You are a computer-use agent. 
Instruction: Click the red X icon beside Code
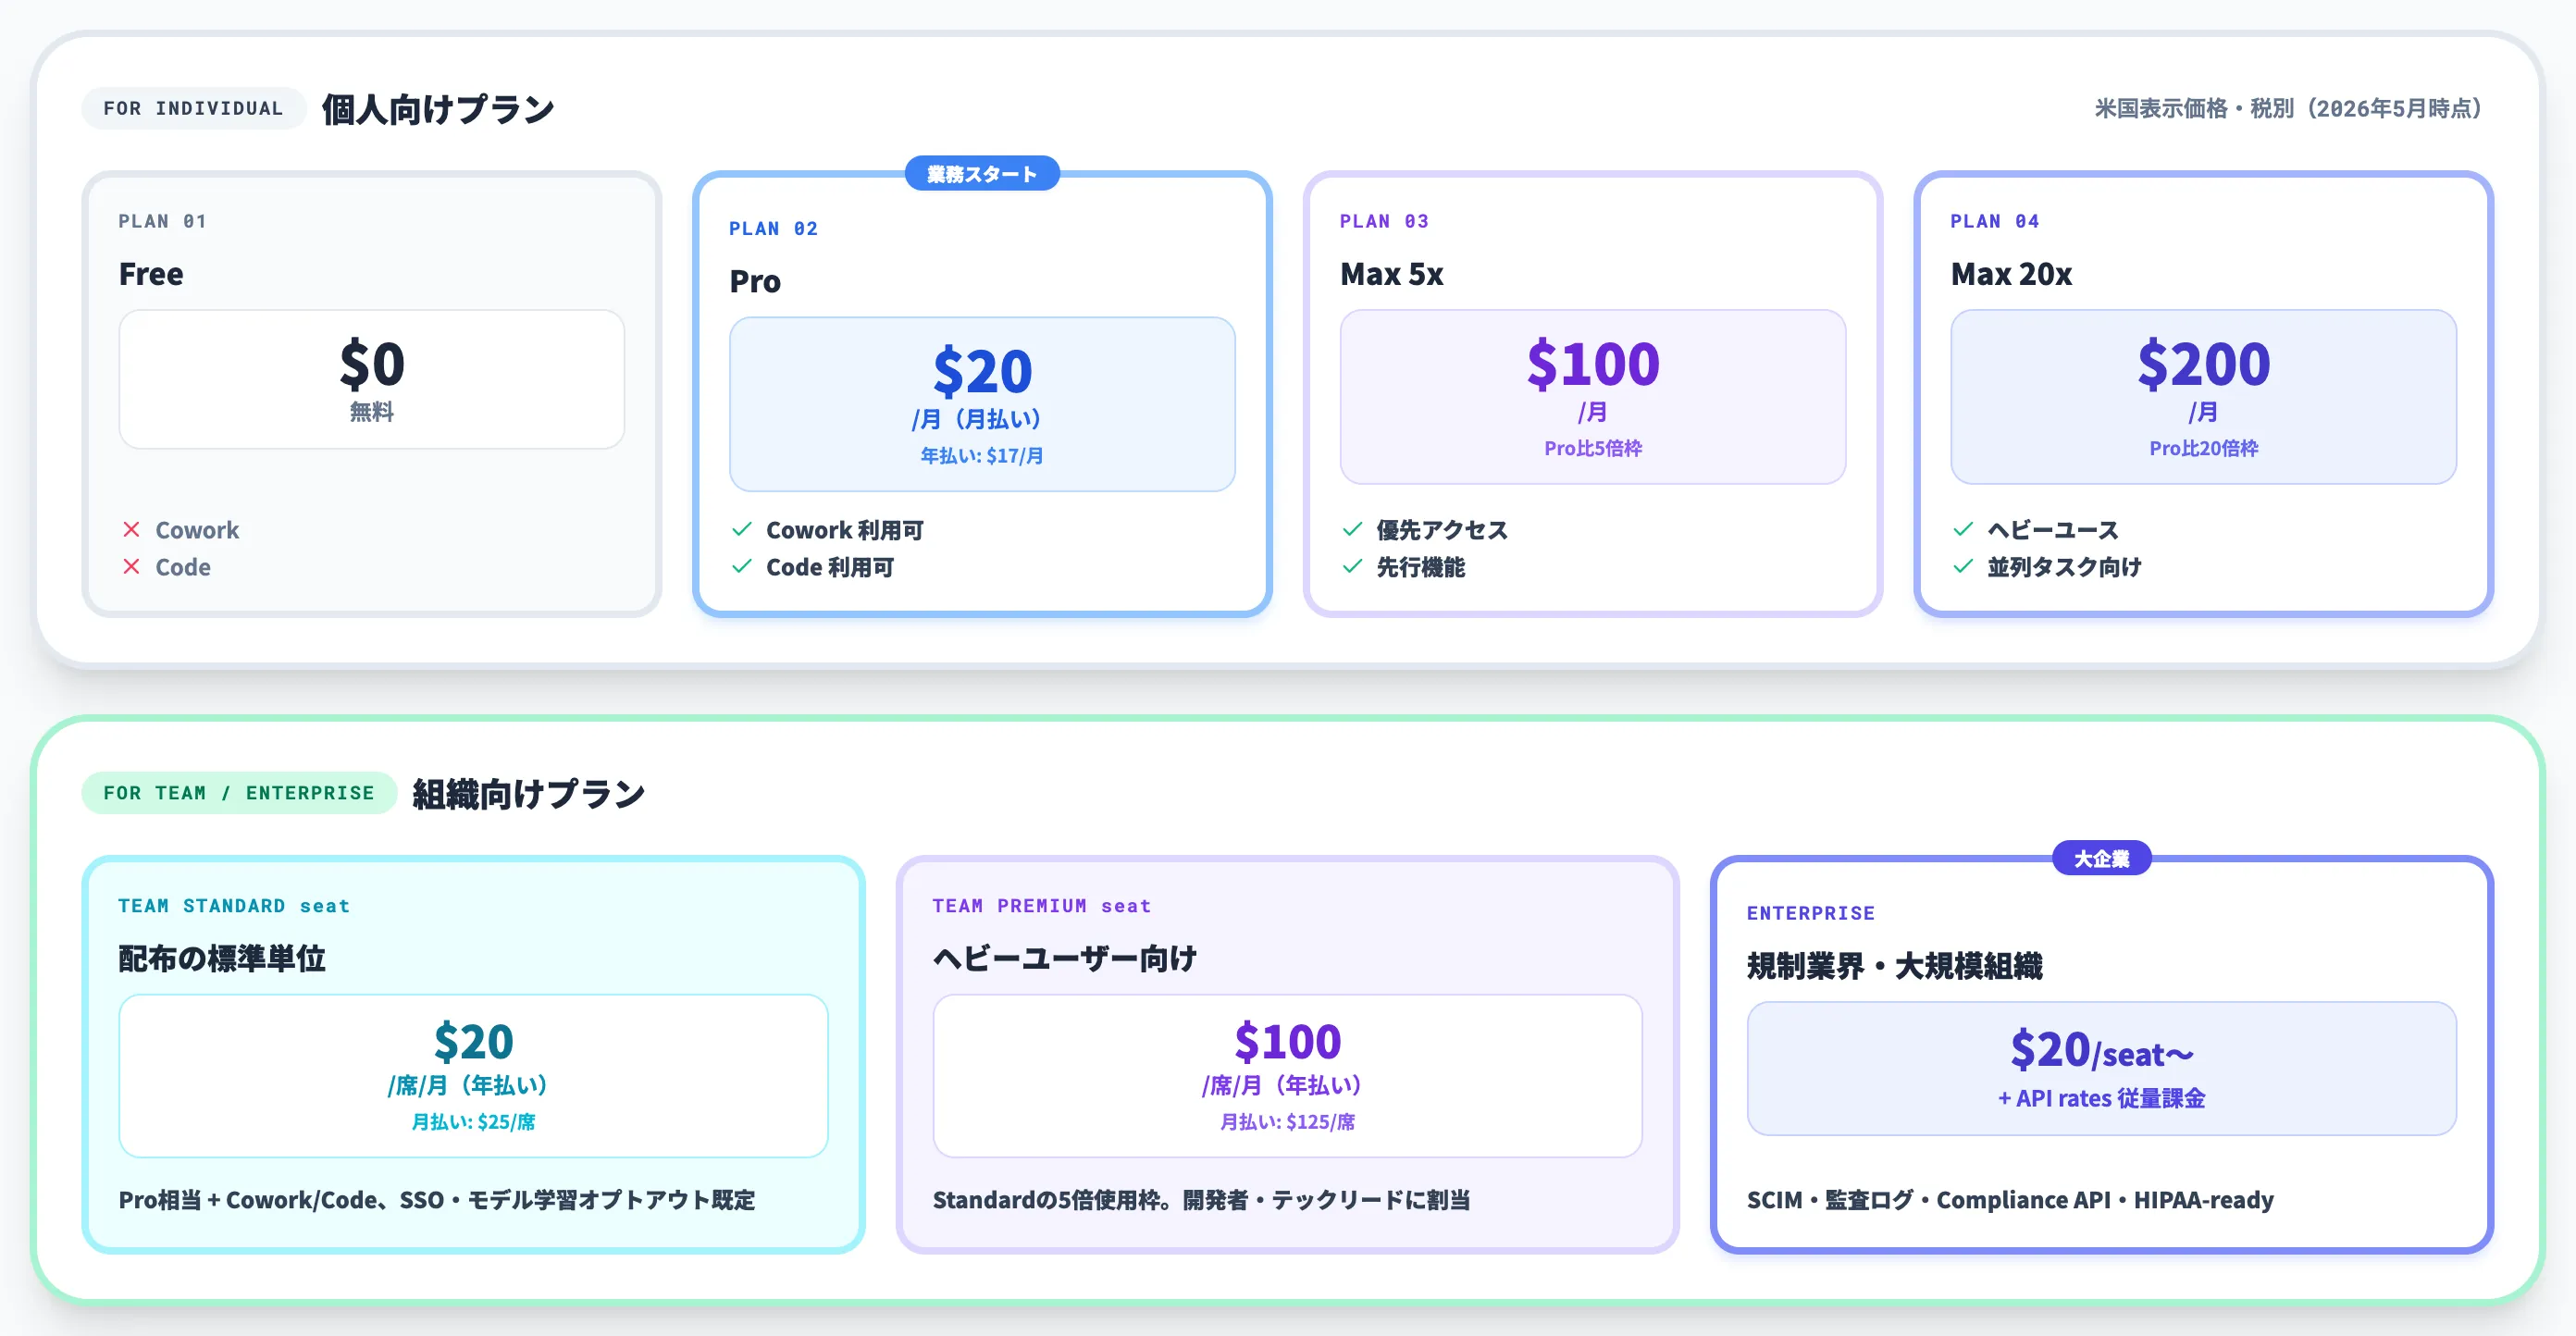point(131,567)
